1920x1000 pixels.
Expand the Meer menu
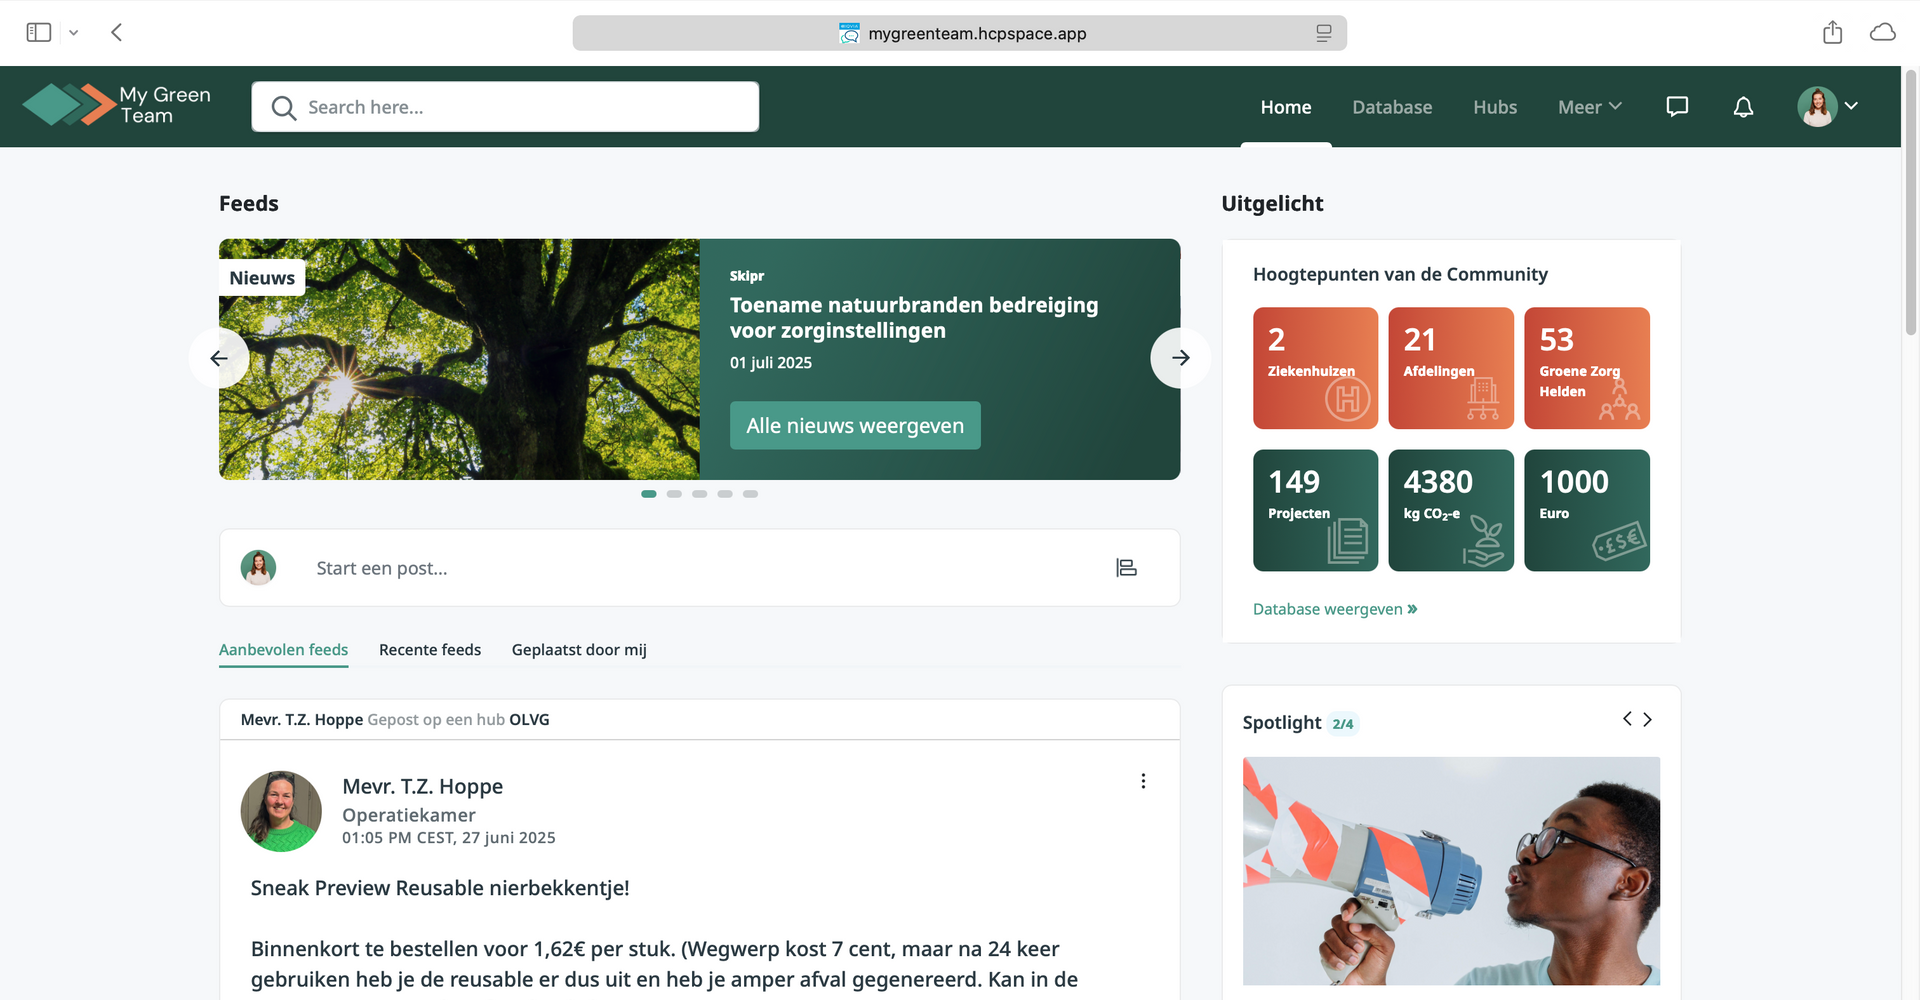coord(1590,107)
